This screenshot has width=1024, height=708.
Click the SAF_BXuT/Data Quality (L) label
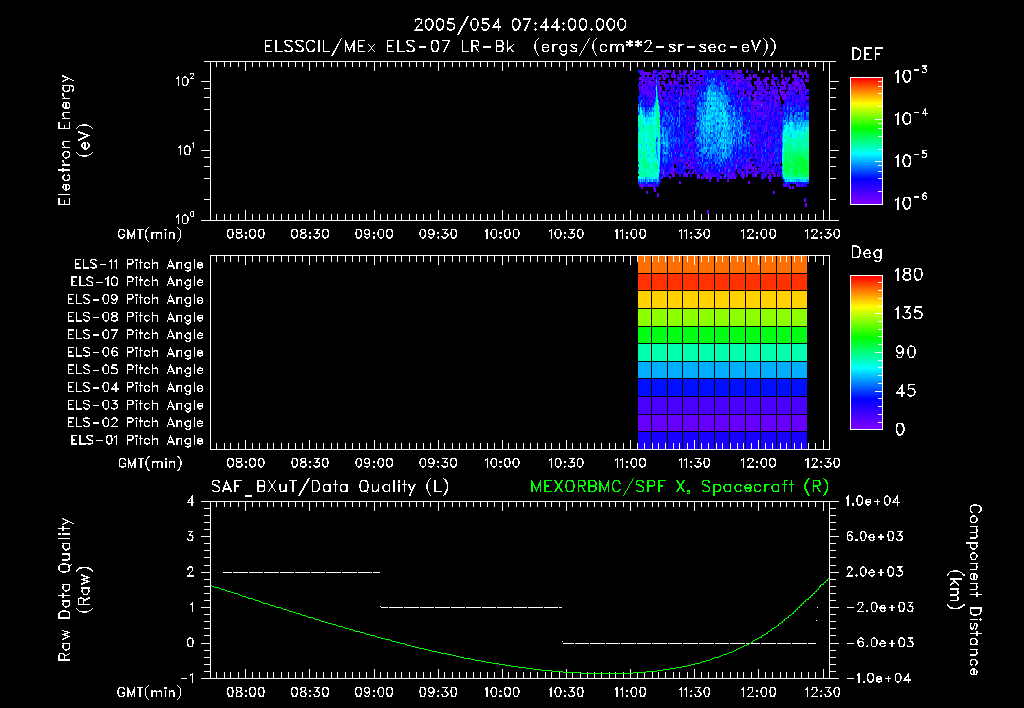pos(330,487)
